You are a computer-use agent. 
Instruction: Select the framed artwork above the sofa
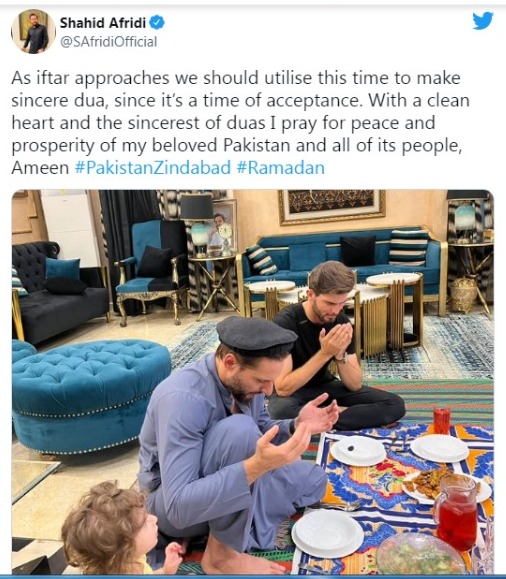click(332, 206)
